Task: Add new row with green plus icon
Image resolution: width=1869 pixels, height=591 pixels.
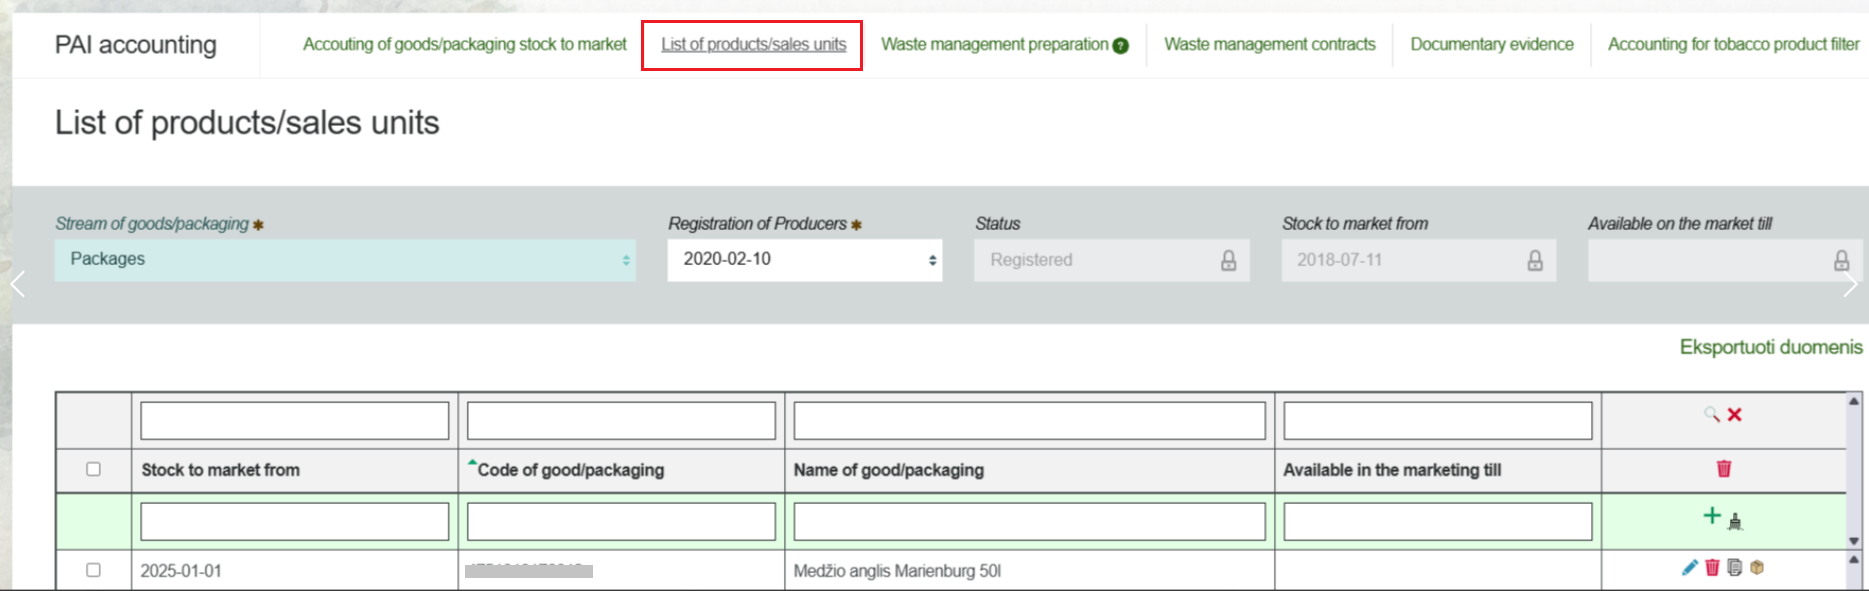Action: pyautogui.click(x=1712, y=516)
